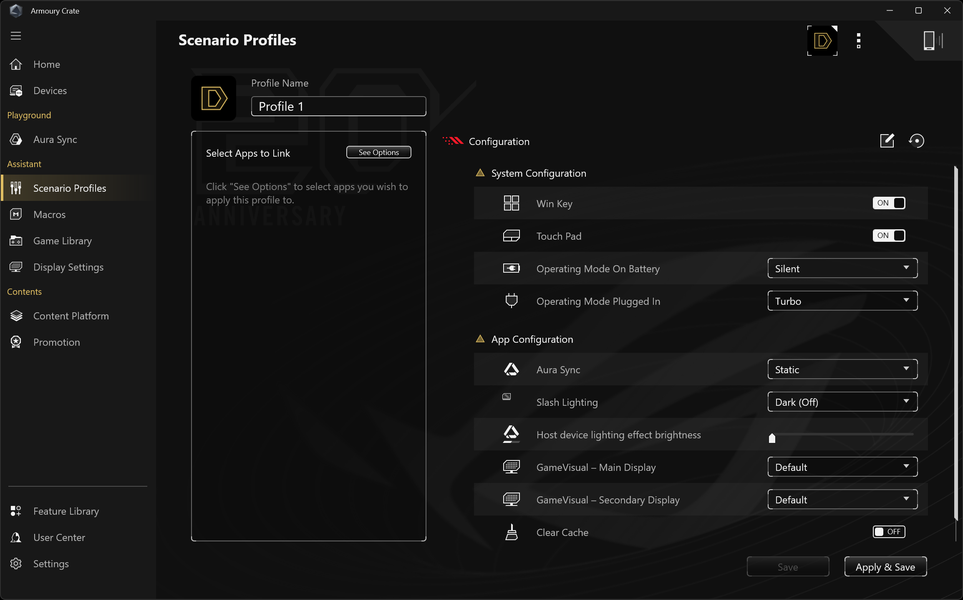Click the Content Platform layers icon
The height and width of the screenshot is (600, 963).
tap(16, 316)
